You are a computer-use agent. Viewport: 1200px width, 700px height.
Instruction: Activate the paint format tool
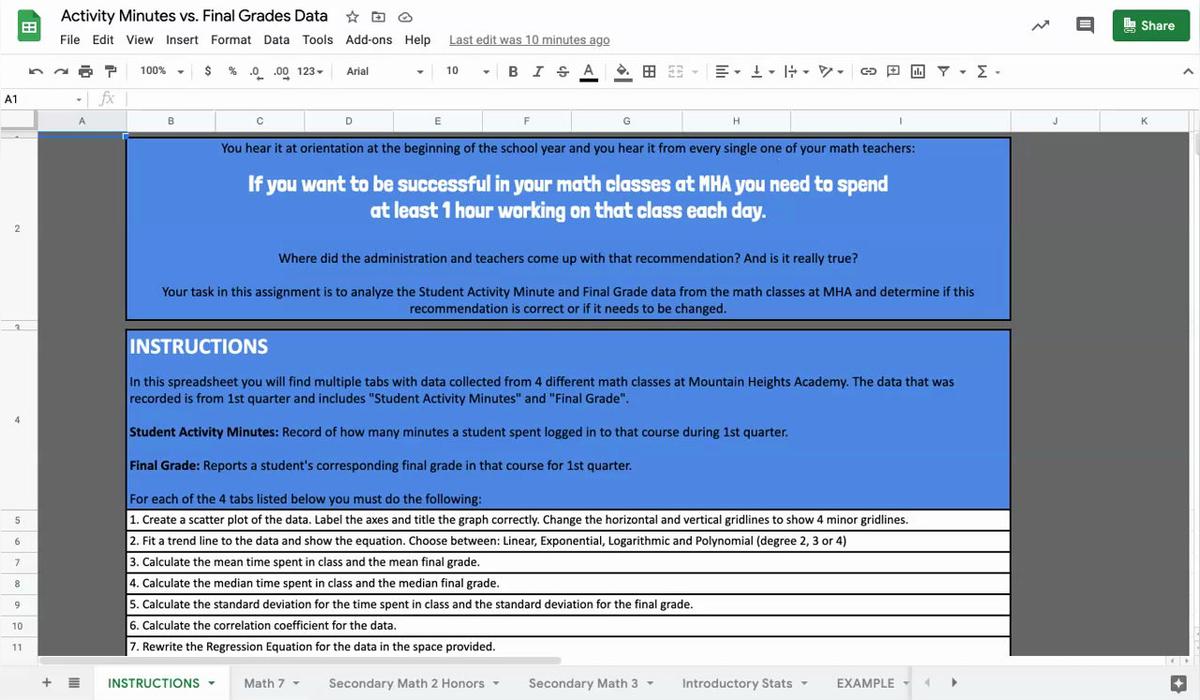tap(110, 71)
